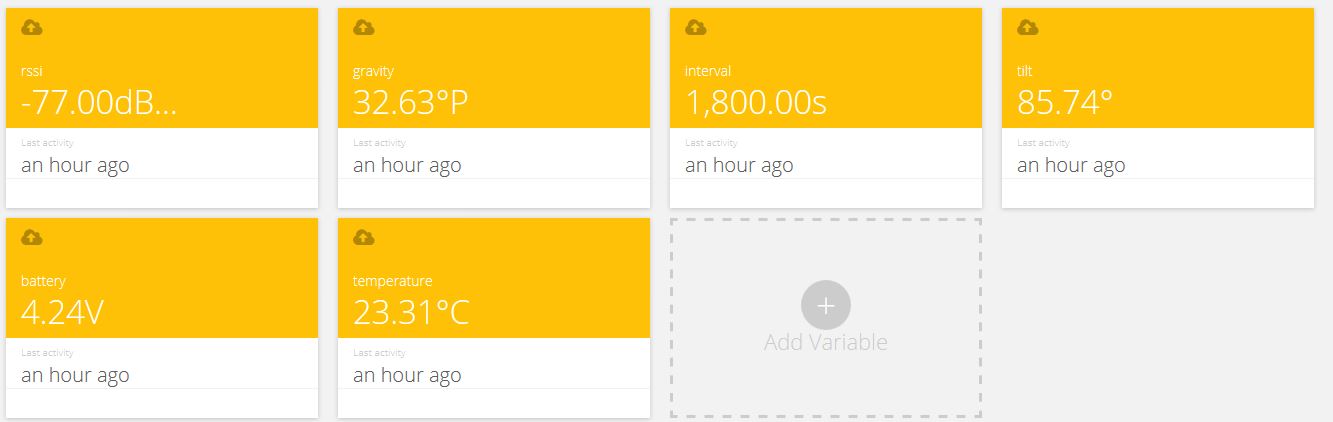The width and height of the screenshot is (1333, 422).
Task: Click the cloud upload icon on gravity card
Action: coord(364,28)
